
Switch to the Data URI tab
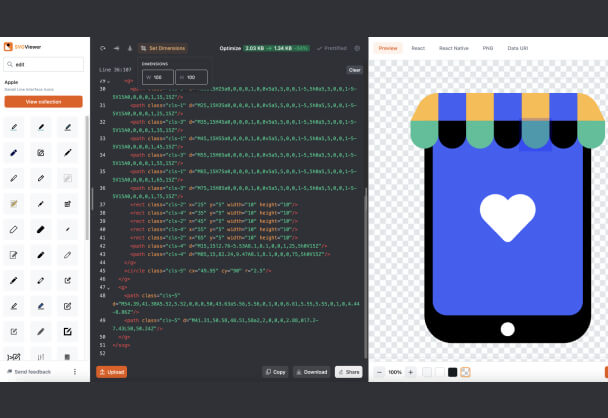click(519, 47)
